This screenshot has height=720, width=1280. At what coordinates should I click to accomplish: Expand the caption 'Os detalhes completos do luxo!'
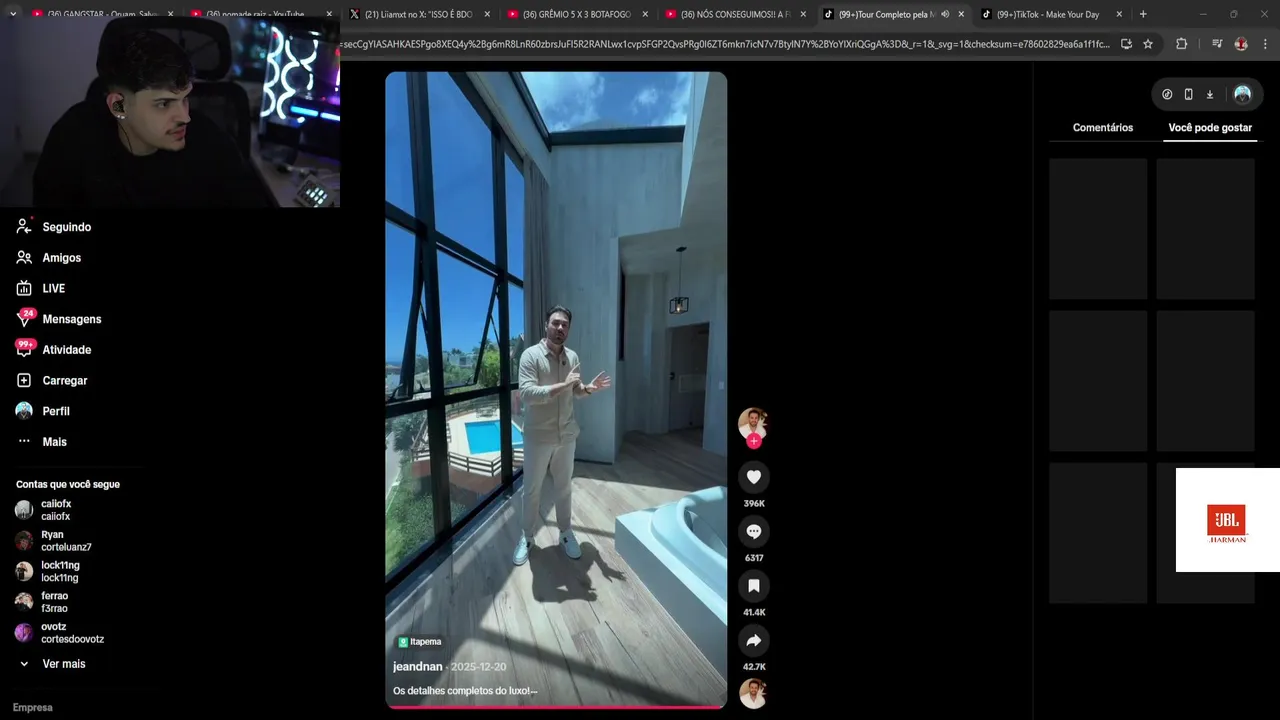[465, 691]
